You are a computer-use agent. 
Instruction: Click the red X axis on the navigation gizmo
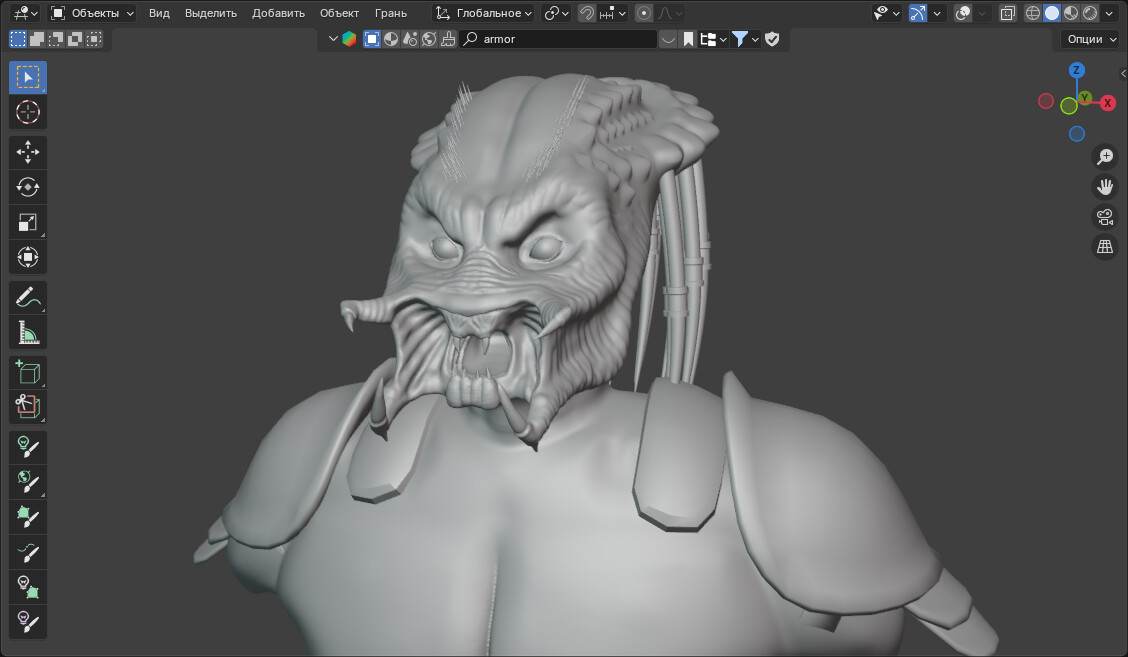[1106, 101]
